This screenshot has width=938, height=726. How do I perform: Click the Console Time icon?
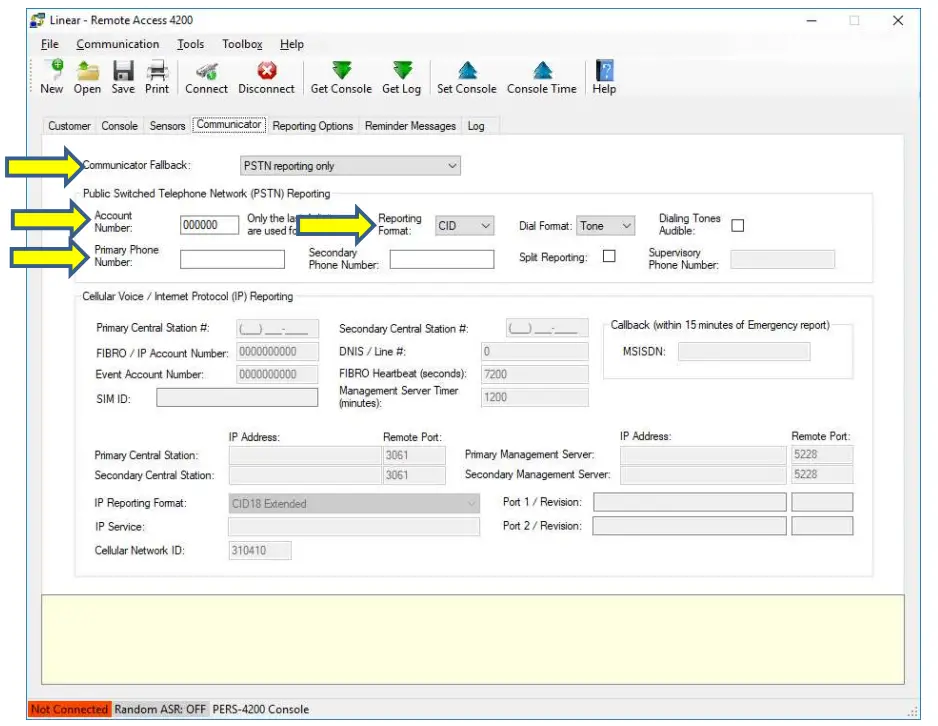(x=541, y=76)
